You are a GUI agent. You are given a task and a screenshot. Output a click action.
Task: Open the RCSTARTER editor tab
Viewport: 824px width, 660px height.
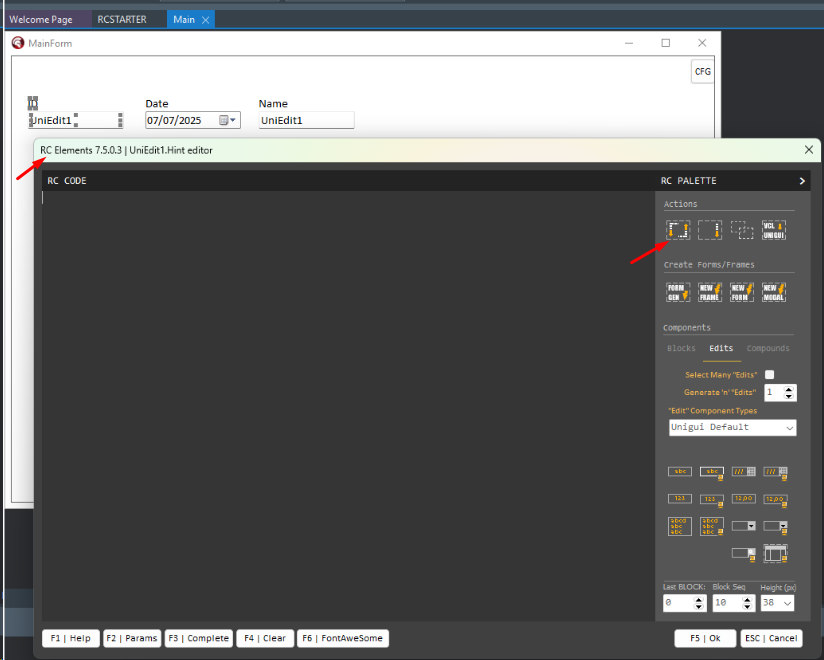[122, 19]
